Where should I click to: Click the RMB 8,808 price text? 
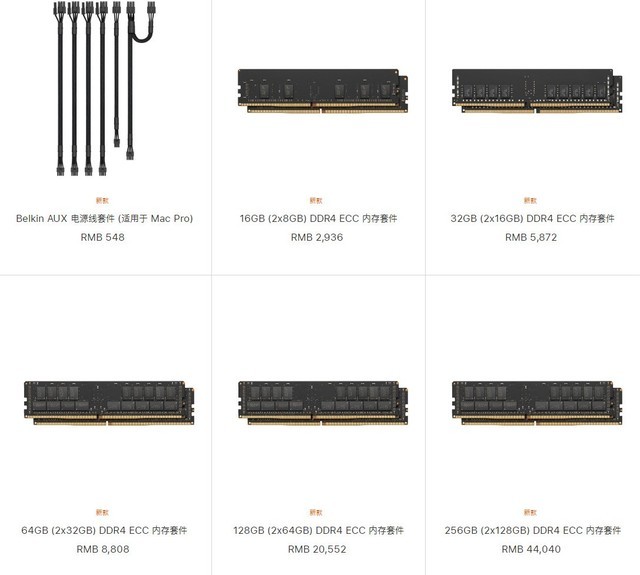tap(103, 549)
